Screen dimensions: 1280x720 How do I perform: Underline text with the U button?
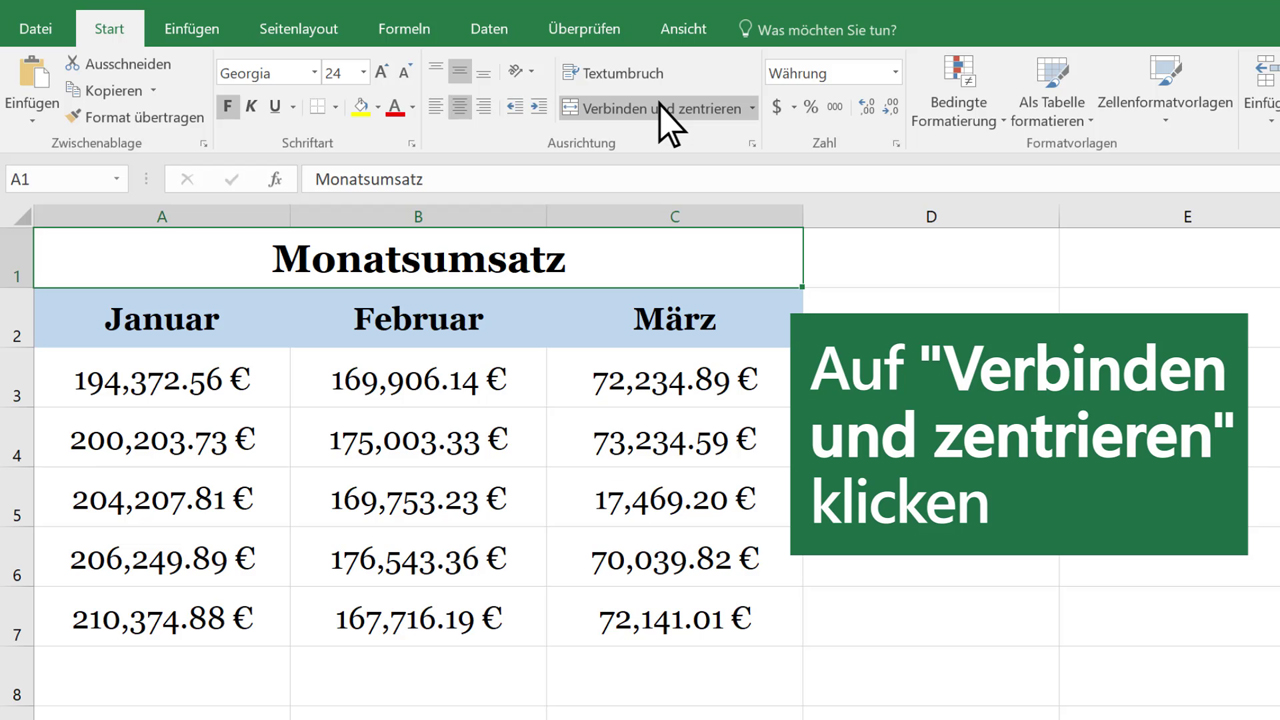pyautogui.click(x=273, y=106)
